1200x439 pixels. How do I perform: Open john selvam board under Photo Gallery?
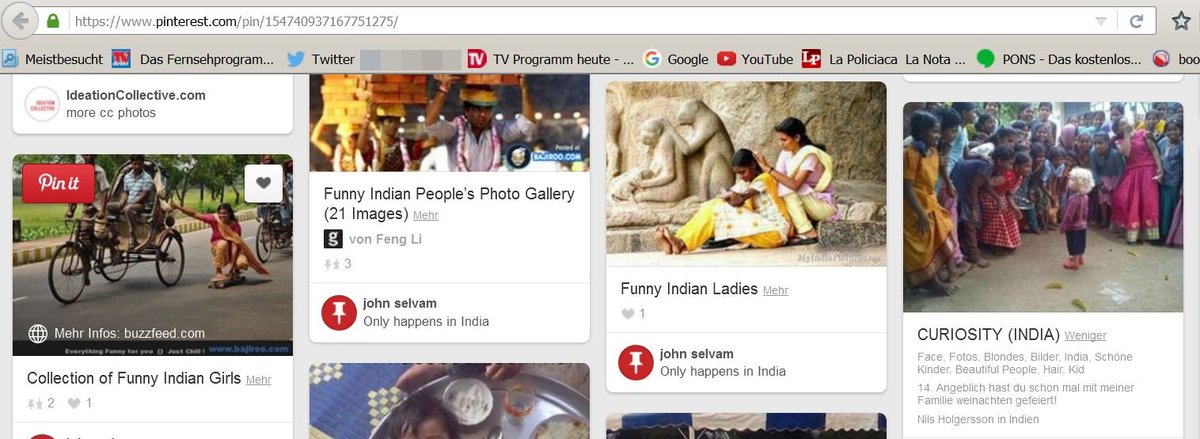coord(400,303)
